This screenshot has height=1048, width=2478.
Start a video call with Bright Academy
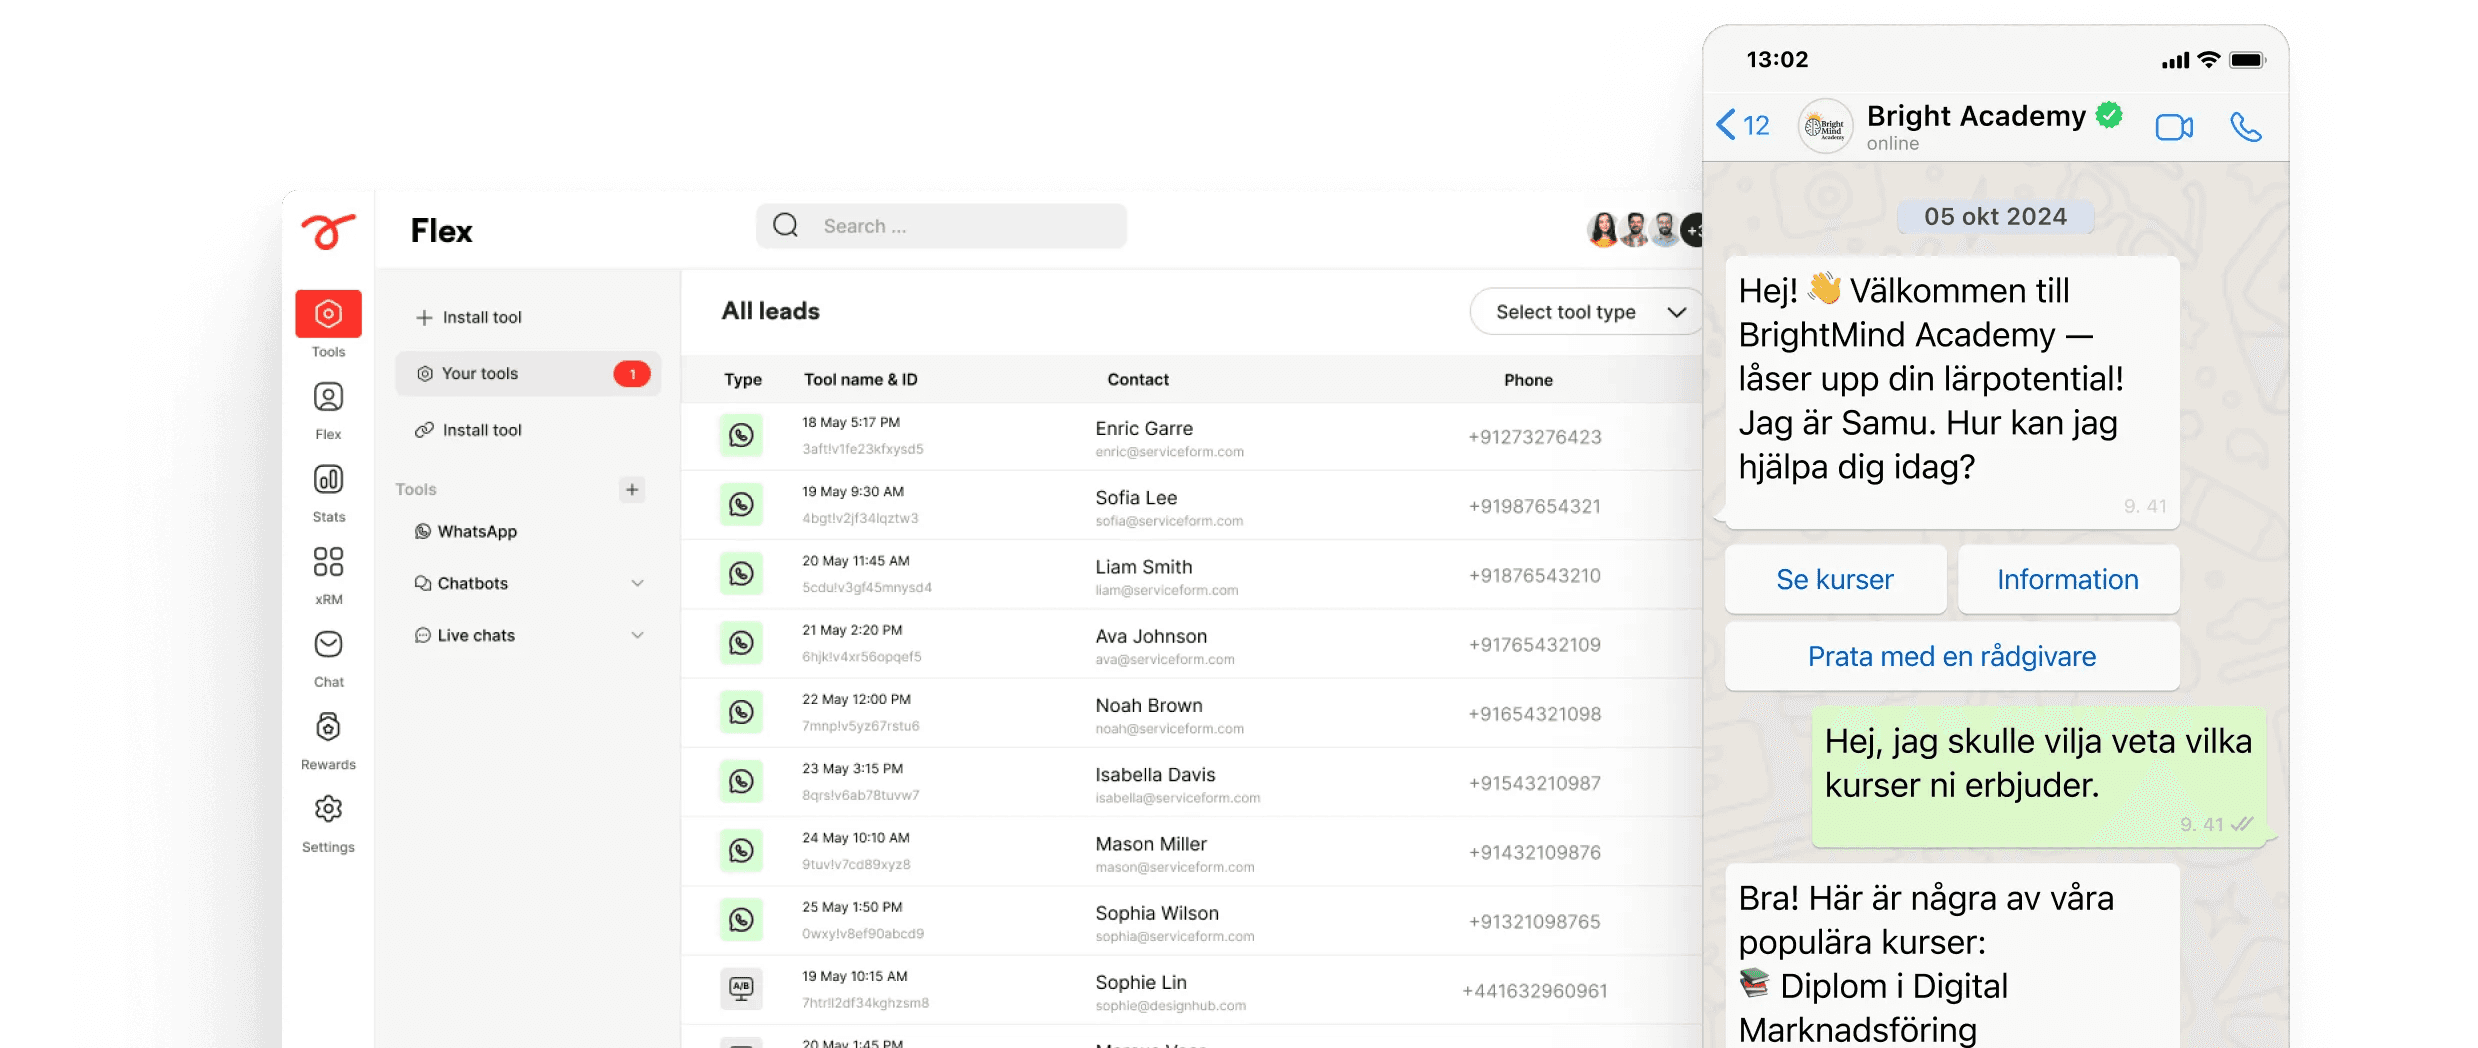pyautogui.click(x=2174, y=126)
